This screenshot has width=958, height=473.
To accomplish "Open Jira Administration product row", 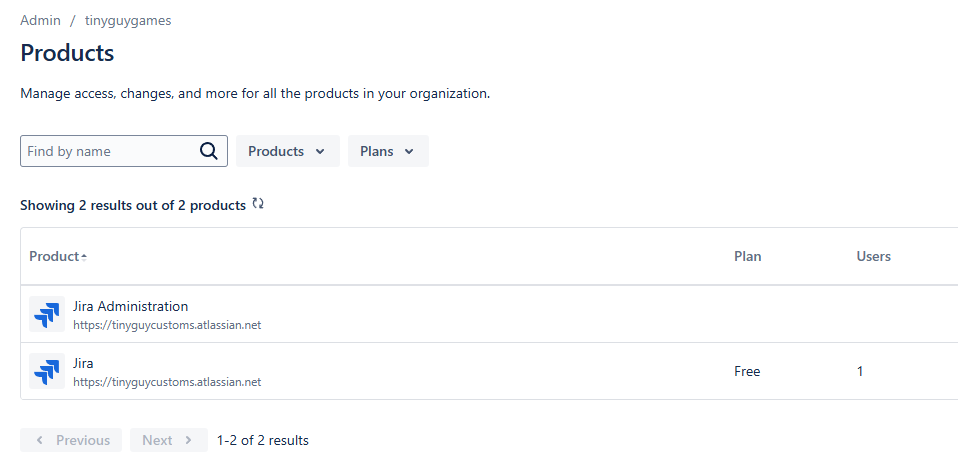I will tap(130, 306).
